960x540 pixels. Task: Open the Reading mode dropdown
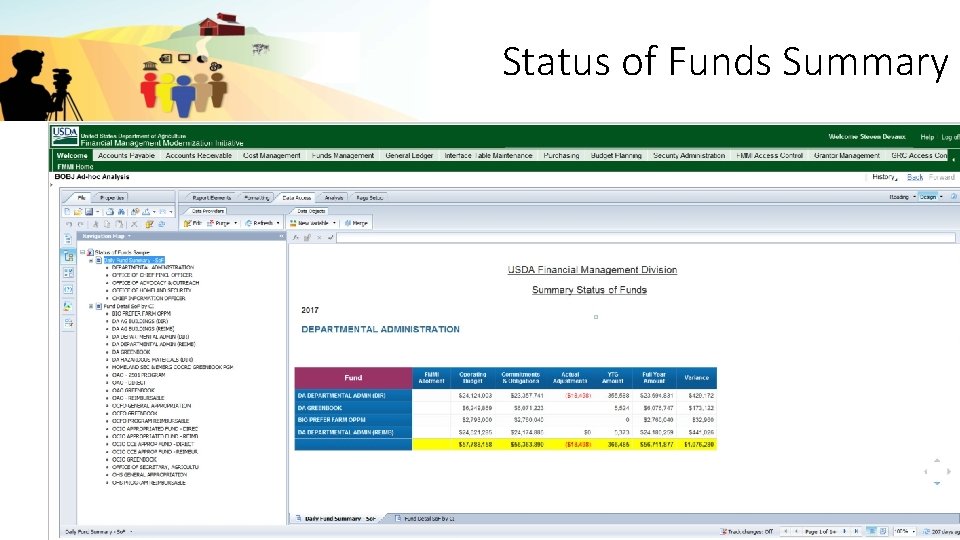[914, 197]
